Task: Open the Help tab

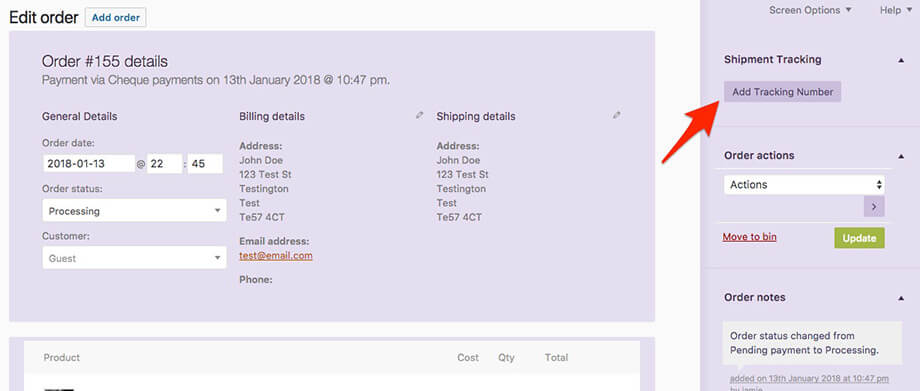Action: (896, 10)
